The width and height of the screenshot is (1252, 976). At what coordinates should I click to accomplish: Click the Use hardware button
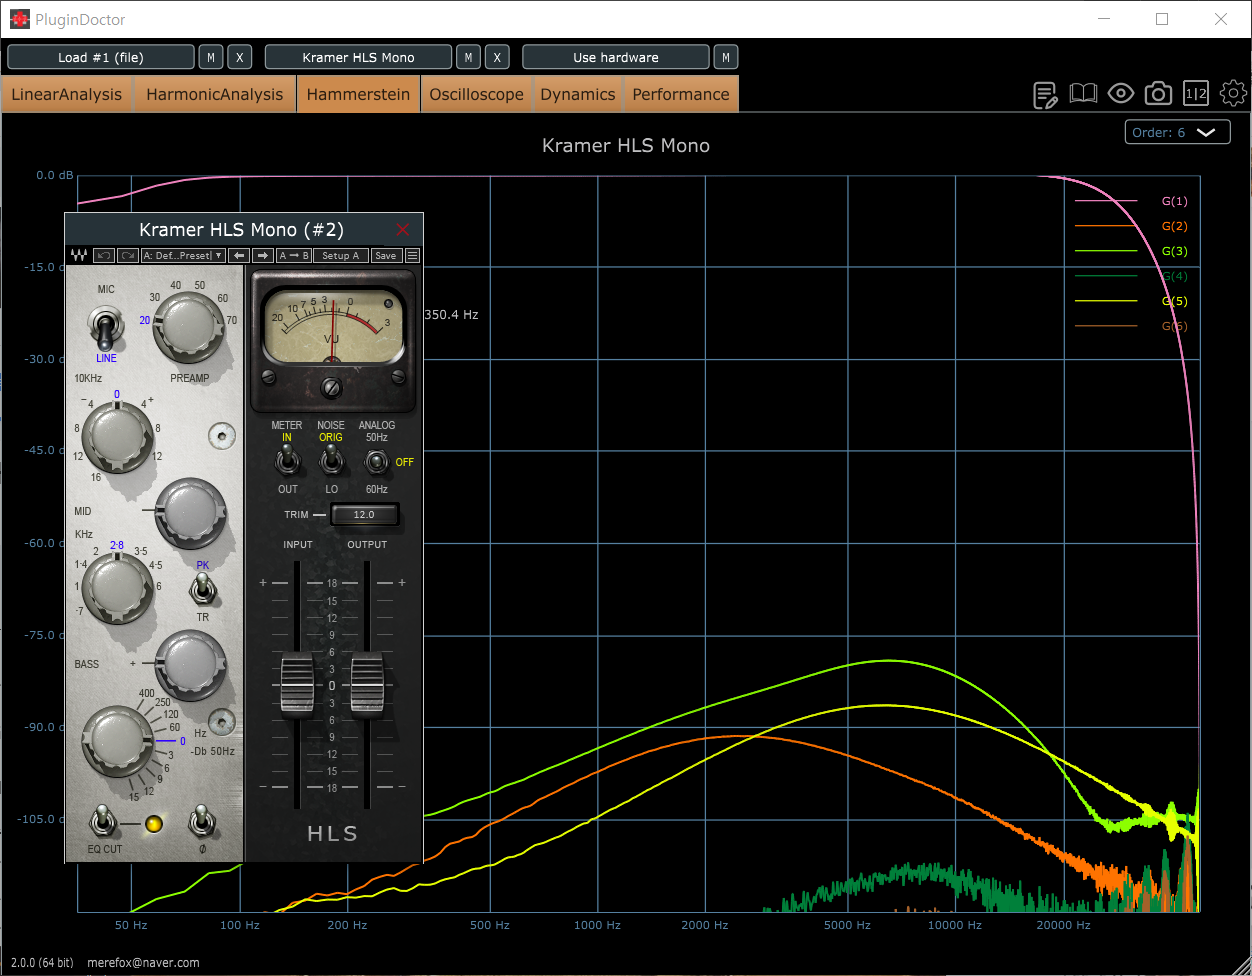pos(616,57)
